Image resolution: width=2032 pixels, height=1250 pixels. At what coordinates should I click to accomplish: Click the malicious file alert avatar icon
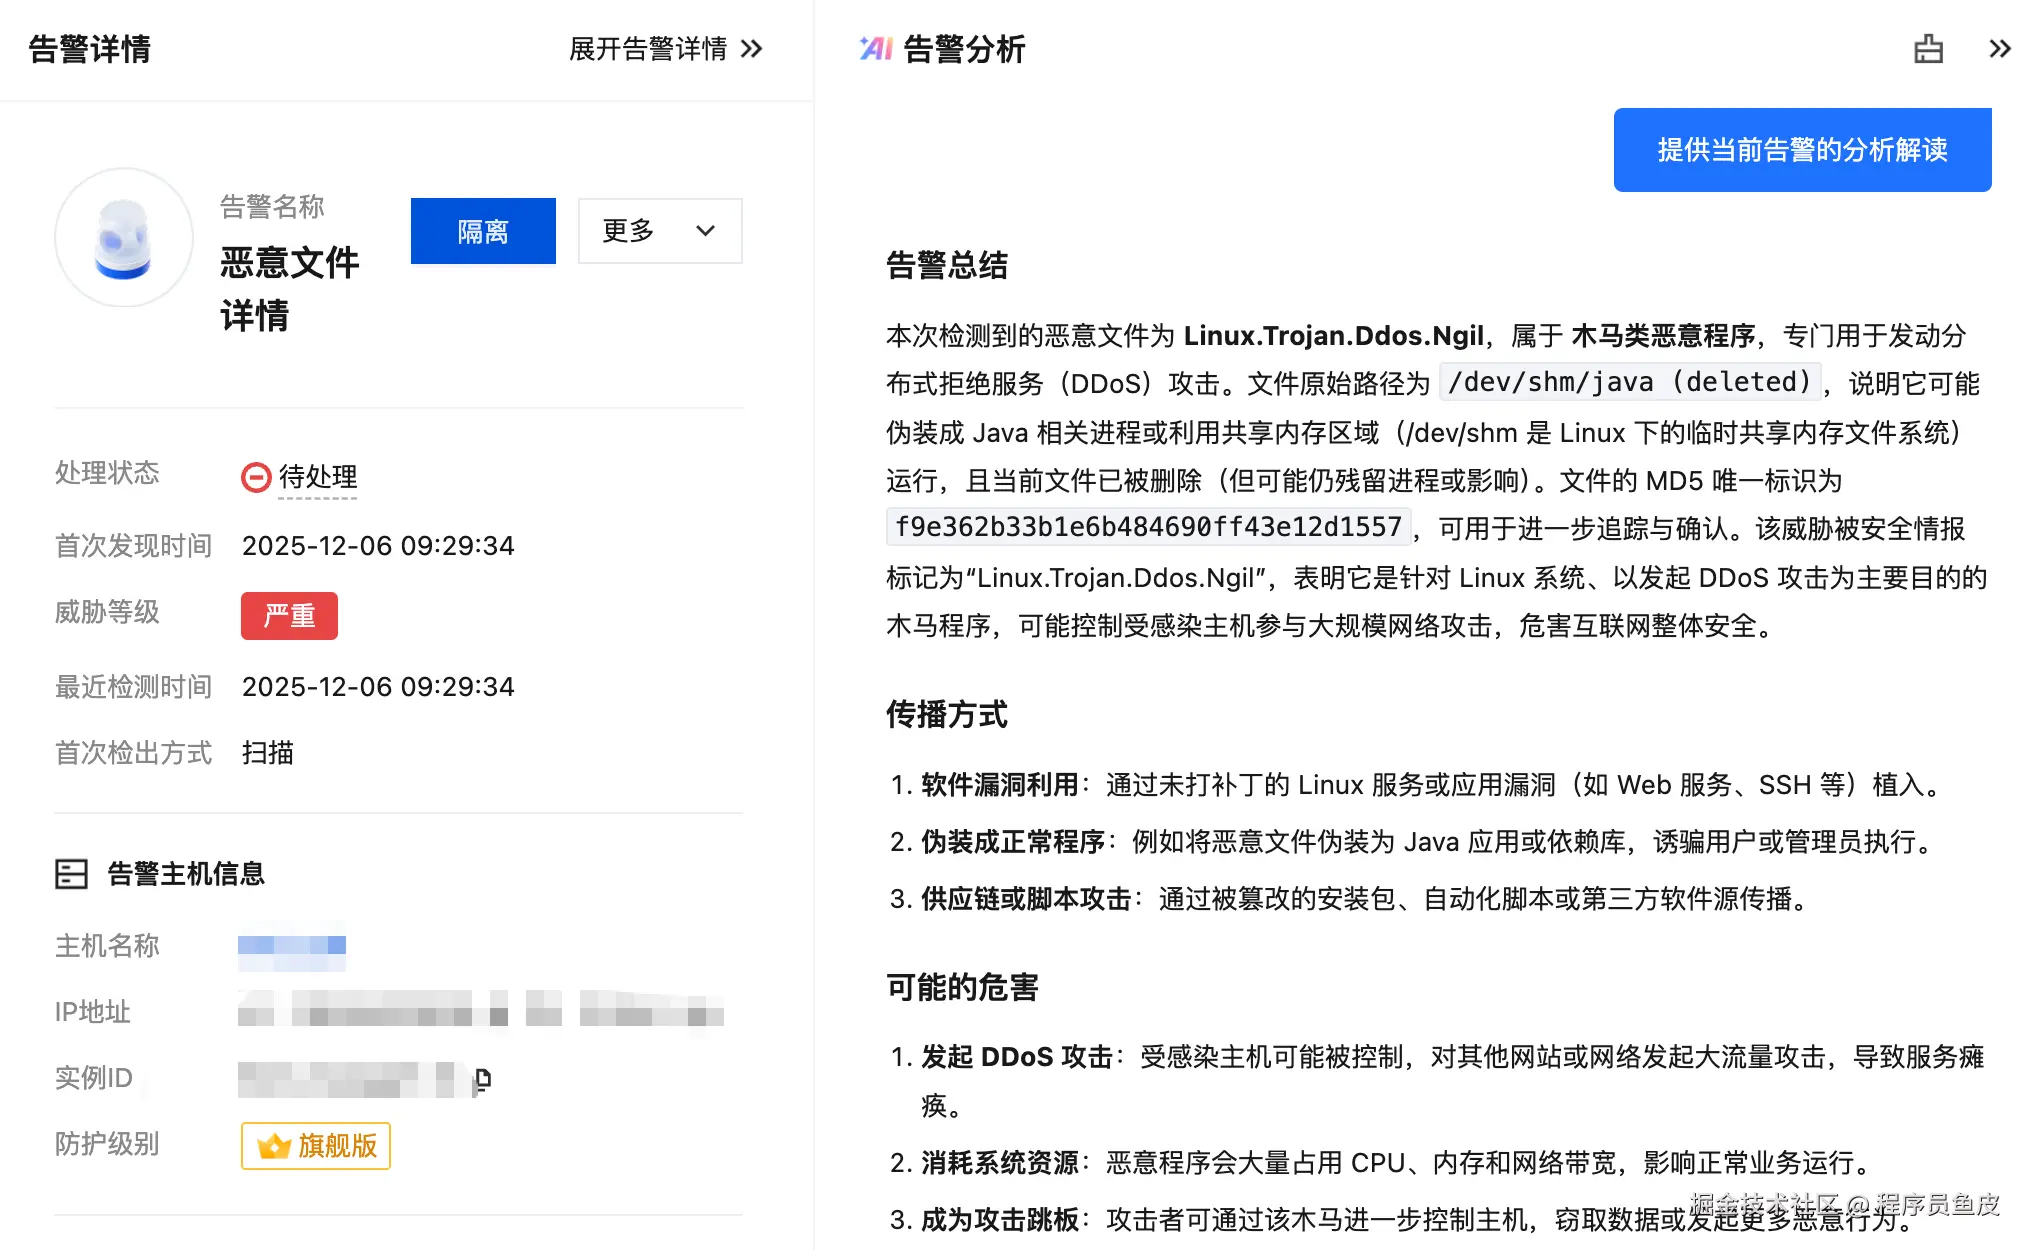coord(124,238)
